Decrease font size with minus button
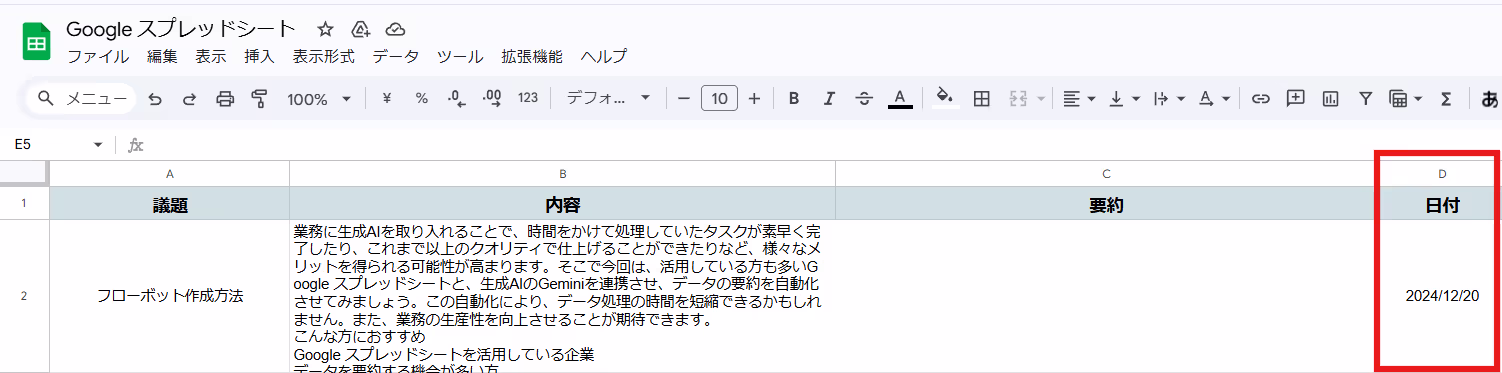 tap(684, 98)
